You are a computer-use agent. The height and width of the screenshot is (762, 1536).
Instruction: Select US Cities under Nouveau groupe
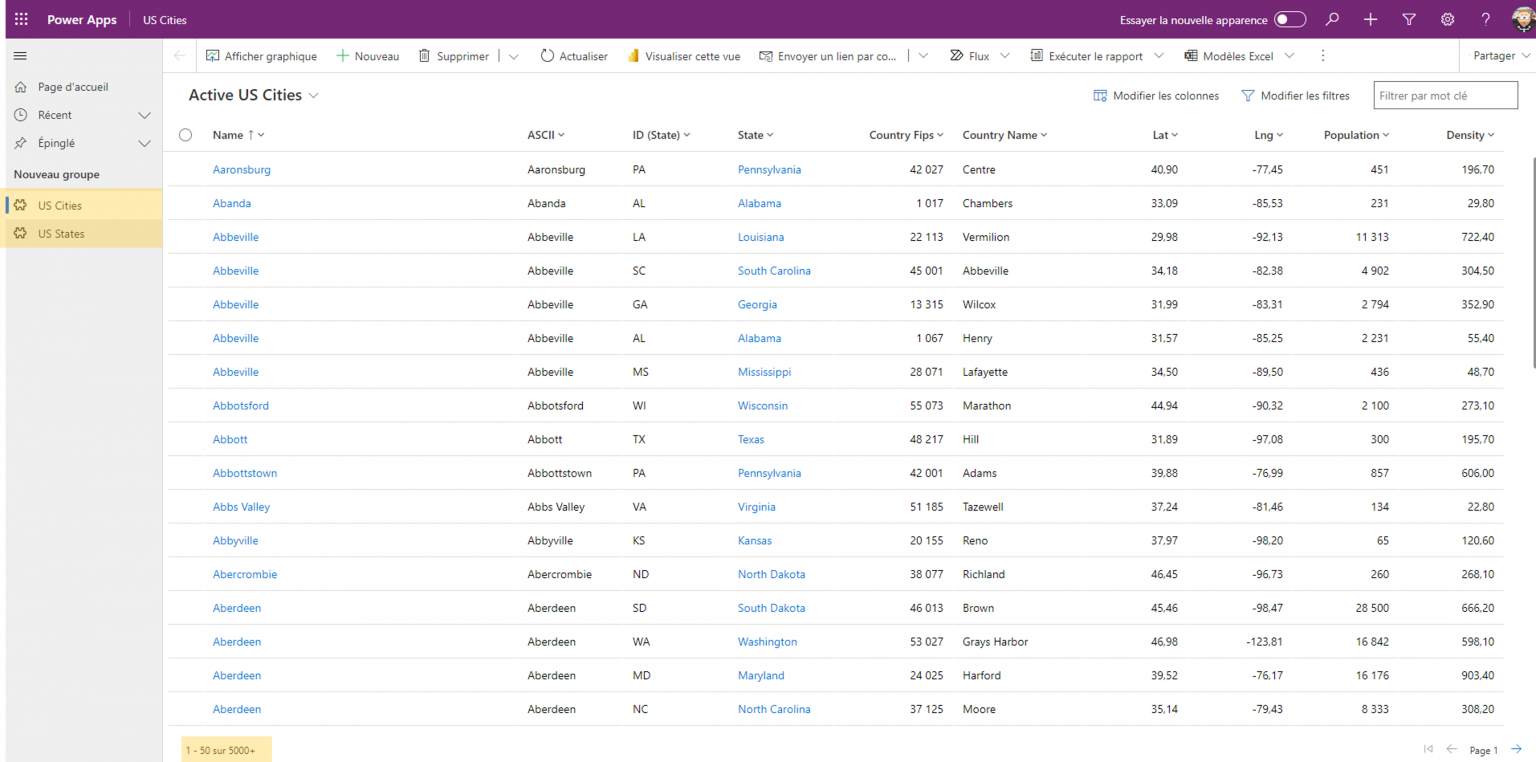pos(60,203)
